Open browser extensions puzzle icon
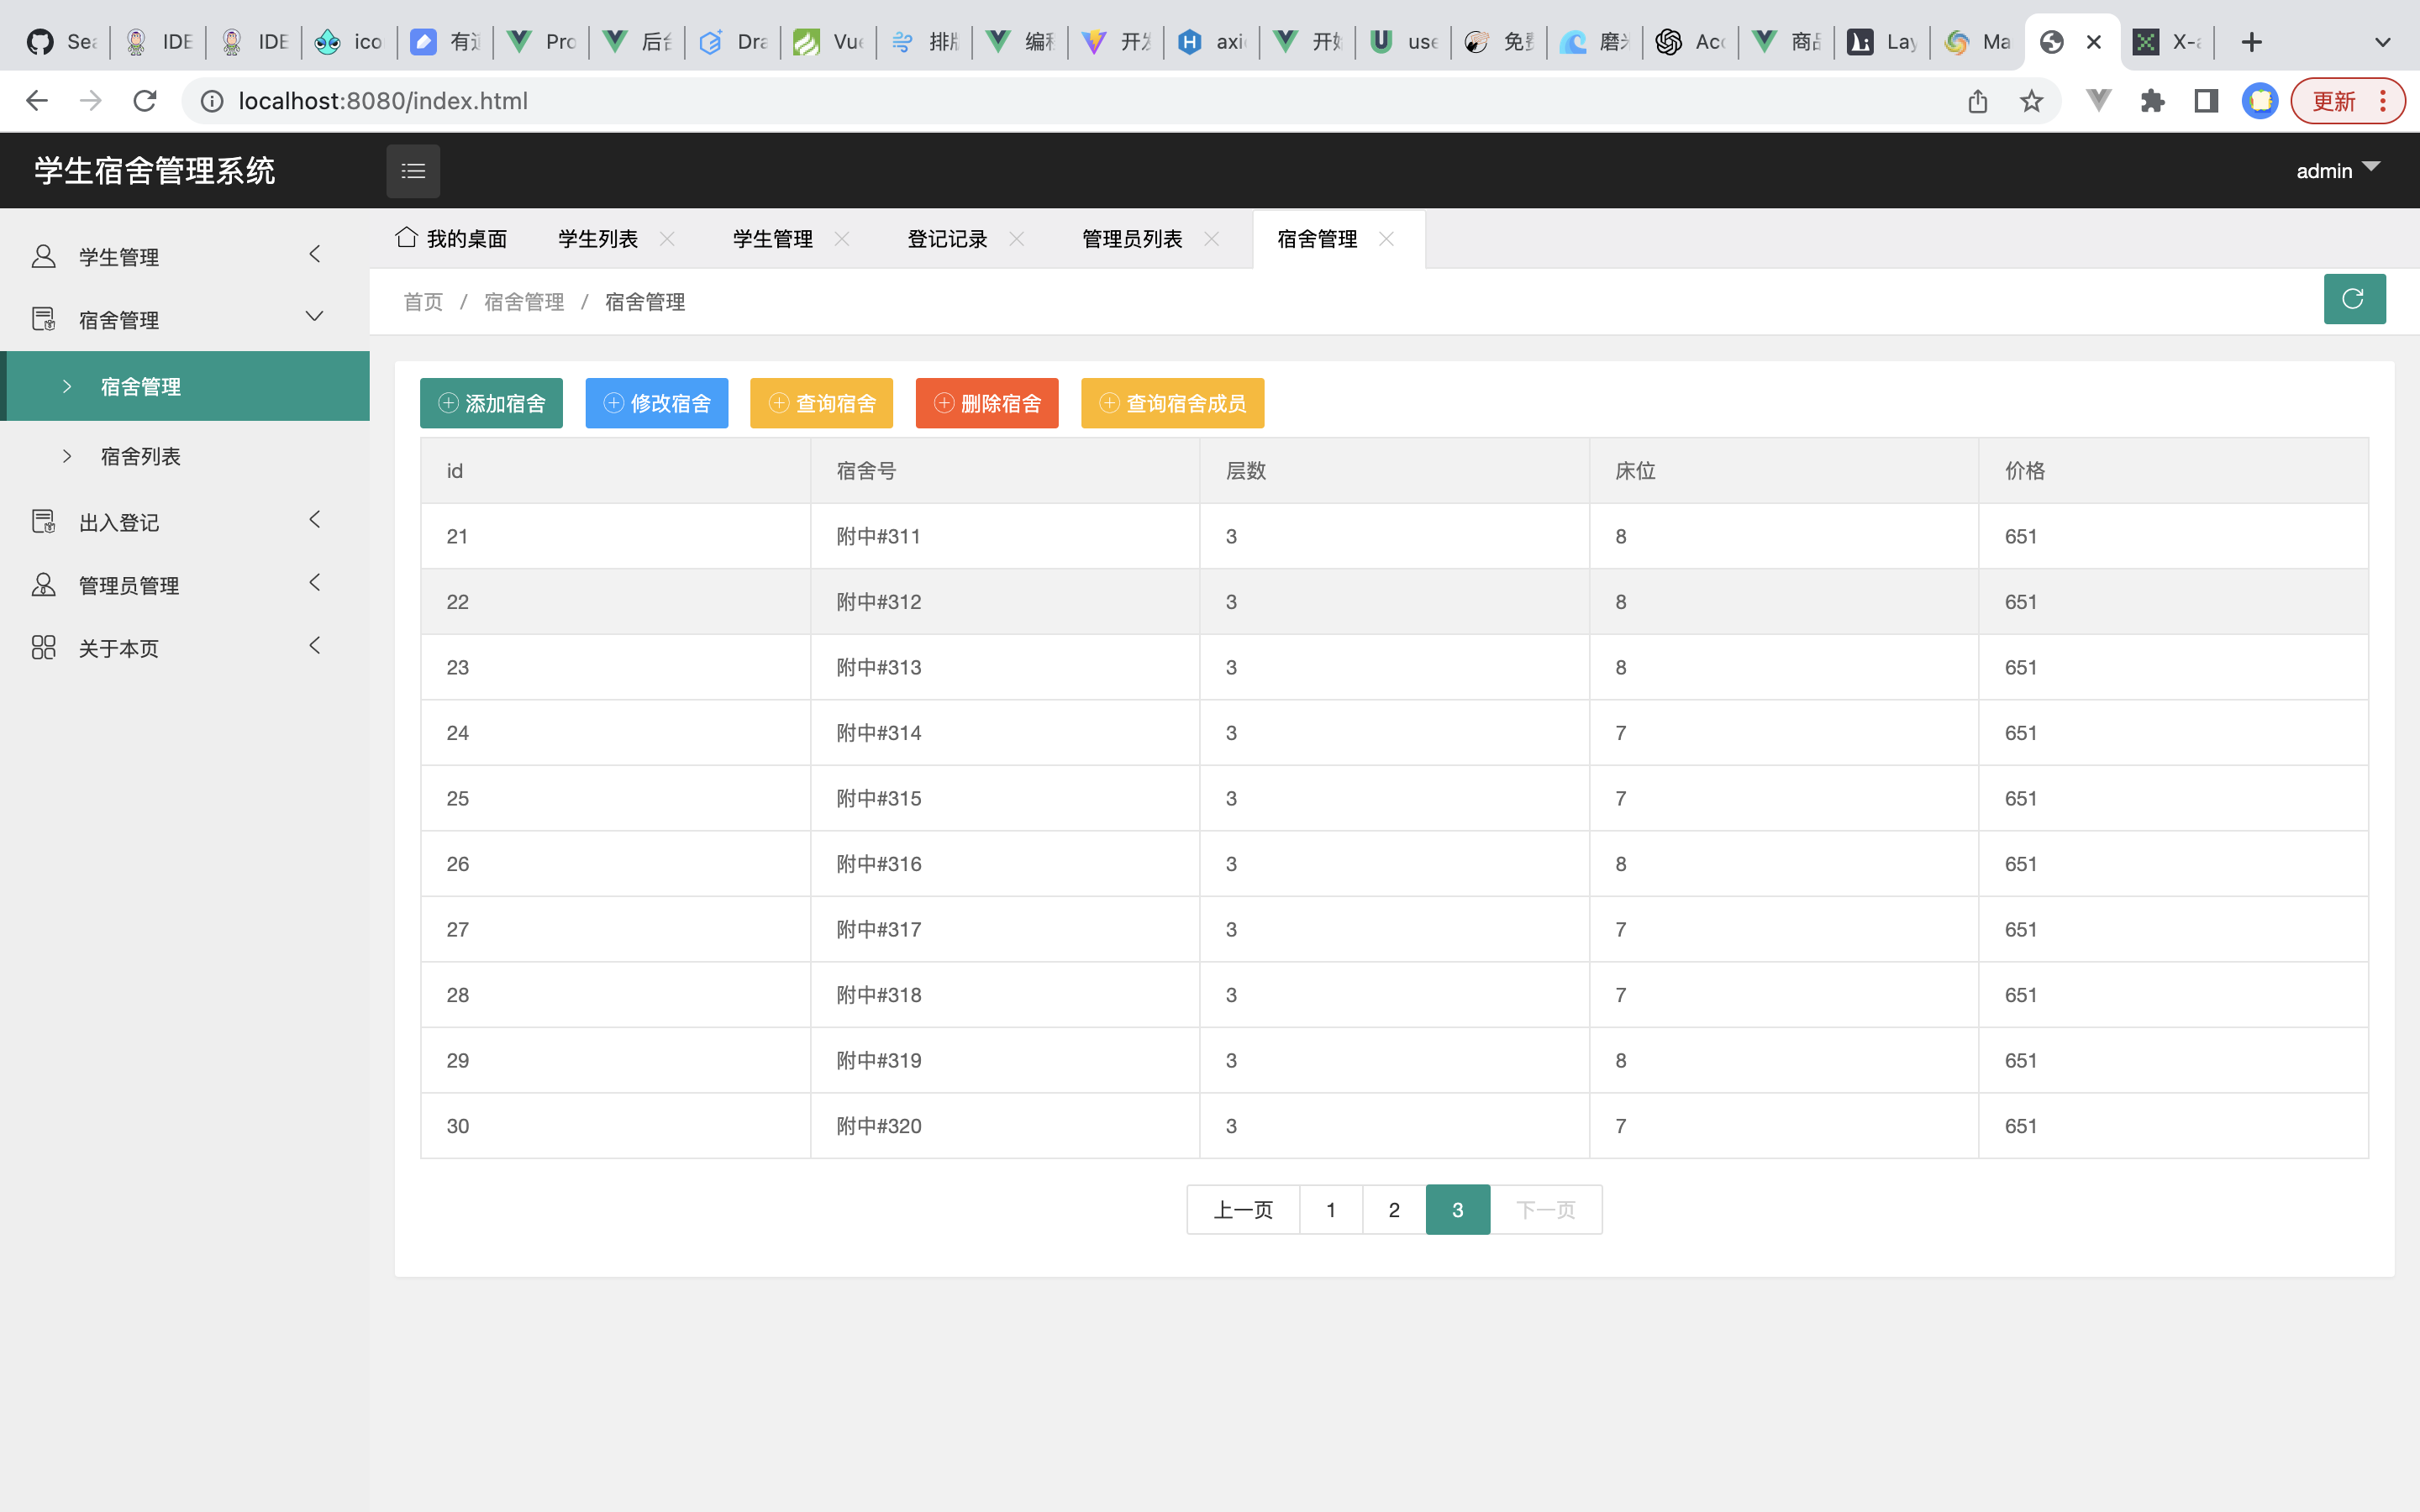The image size is (2420, 1512). tap(2152, 101)
